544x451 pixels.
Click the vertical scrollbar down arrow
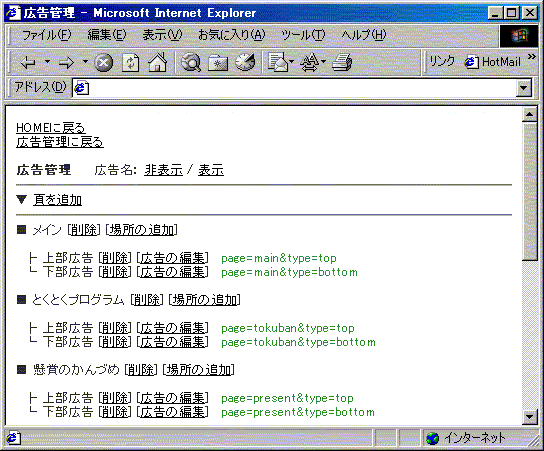point(530,416)
